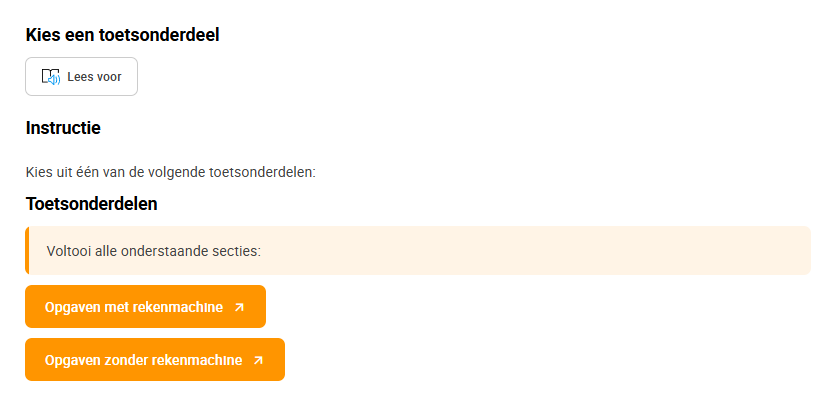Click the Instructie heading

tap(63, 128)
